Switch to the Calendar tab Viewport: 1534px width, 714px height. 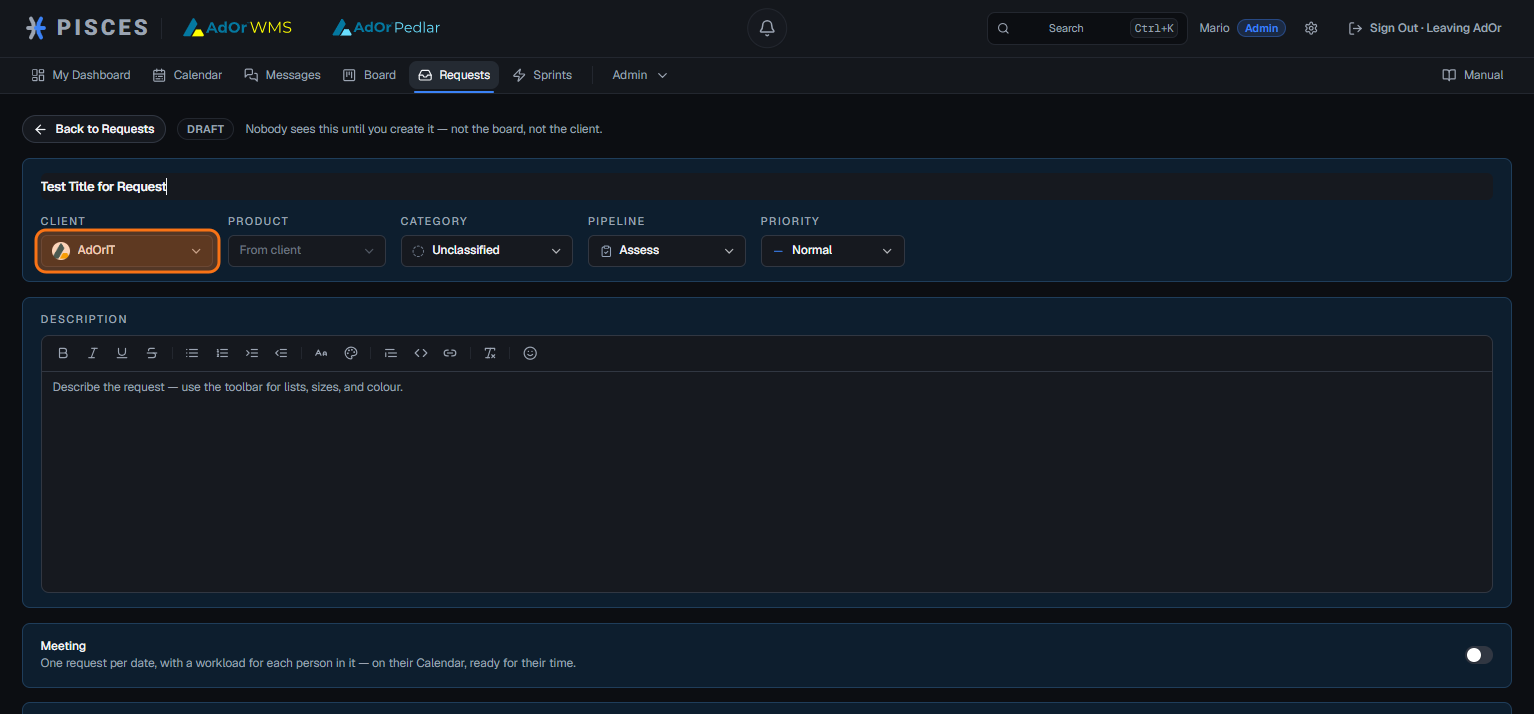(x=187, y=75)
